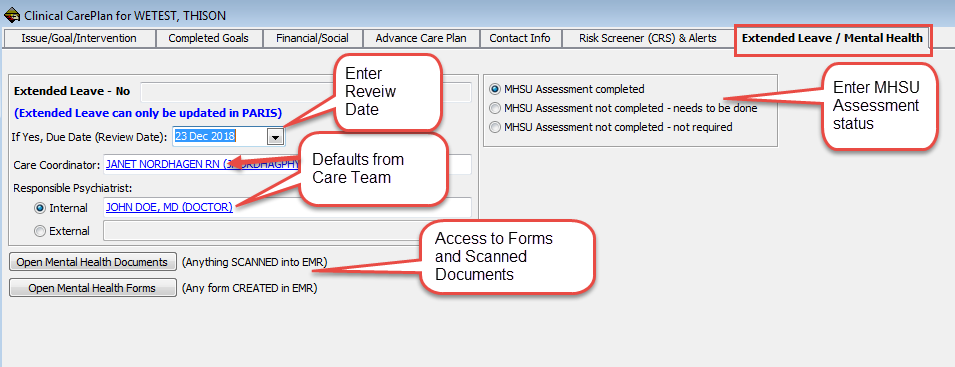Choose MHSU Assessment completed option
This screenshot has width=955, height=367.
(495, 89)
